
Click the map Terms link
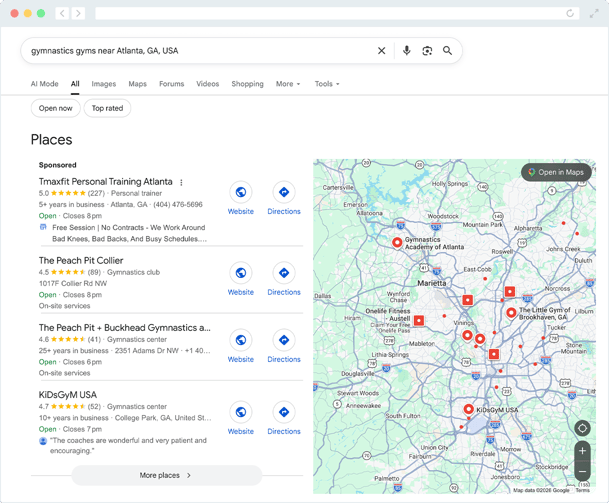pyautogui.click(x=582, y=490)
